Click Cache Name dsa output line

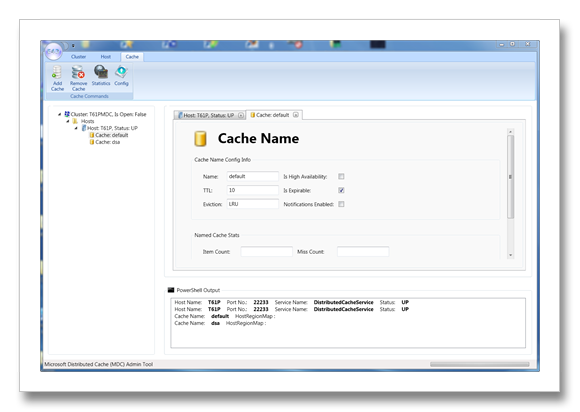(220, 324)
